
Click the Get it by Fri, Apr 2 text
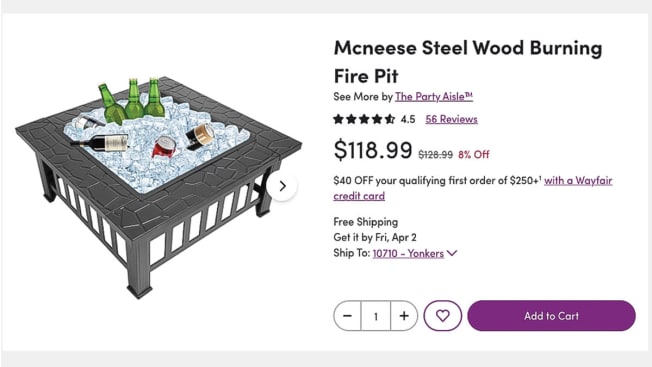[x=375, y=237]
